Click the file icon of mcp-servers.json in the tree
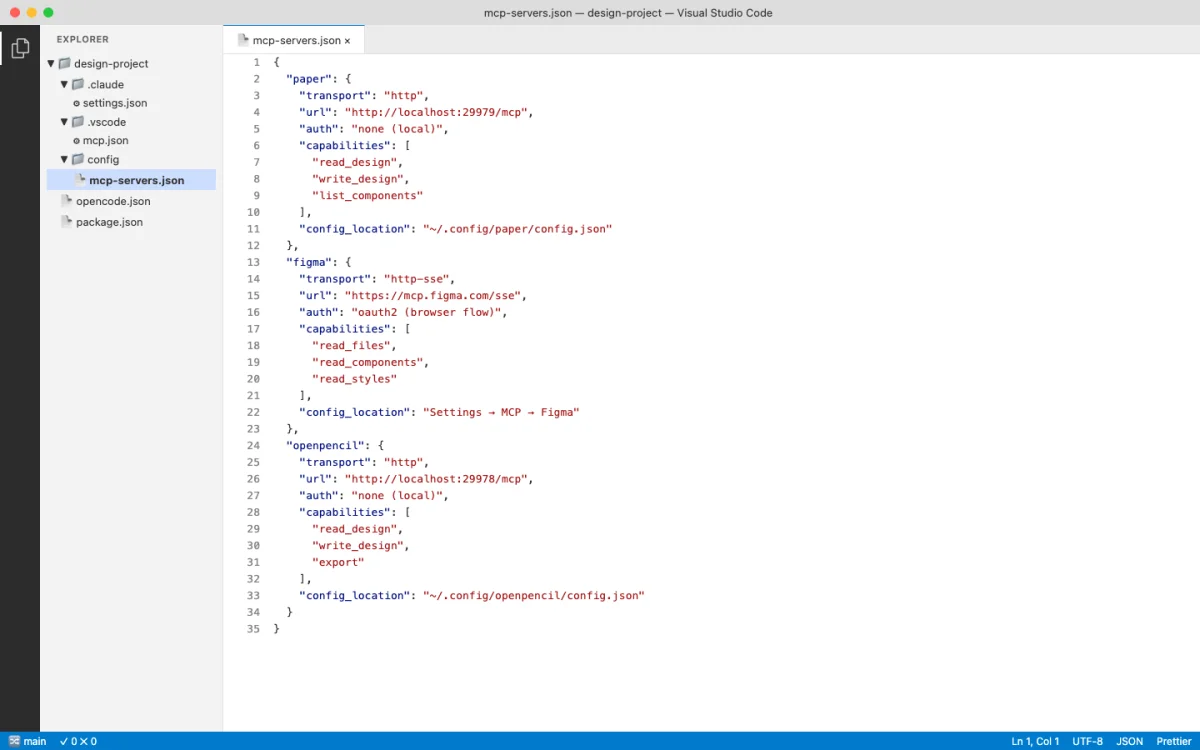 (x=80, y=180)
